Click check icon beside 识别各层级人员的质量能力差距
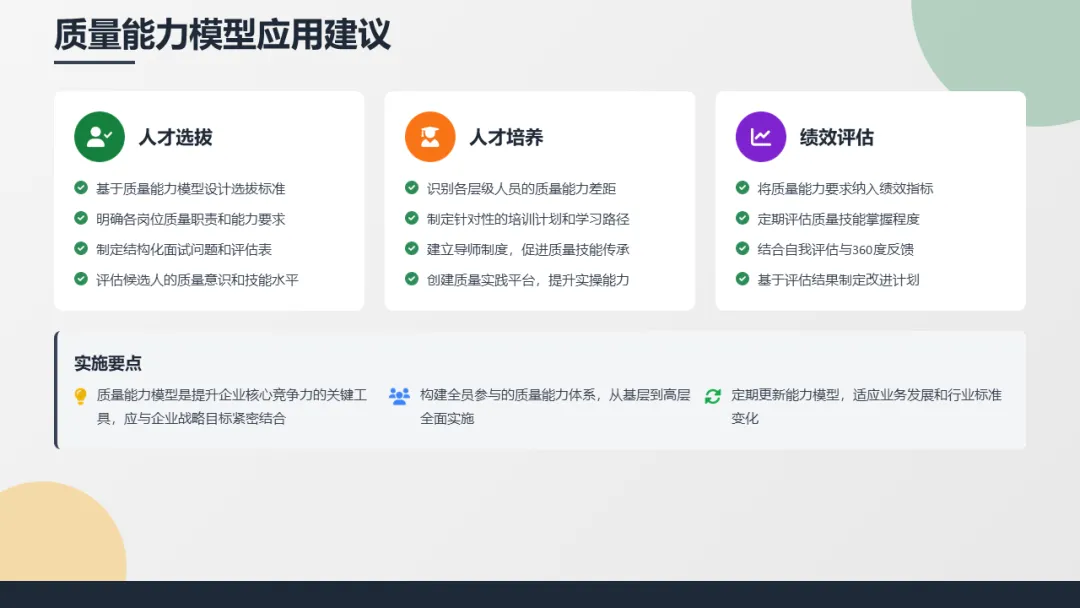 point(411,188)
